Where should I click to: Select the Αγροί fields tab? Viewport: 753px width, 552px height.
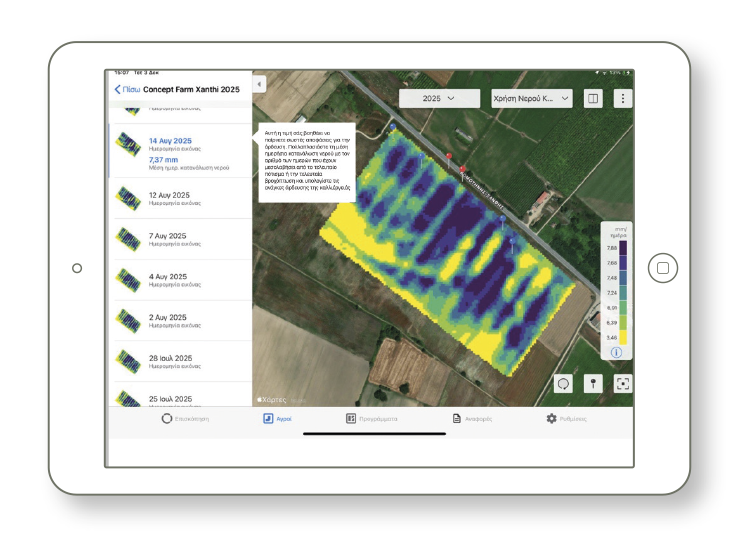click(x=277, y=419)
